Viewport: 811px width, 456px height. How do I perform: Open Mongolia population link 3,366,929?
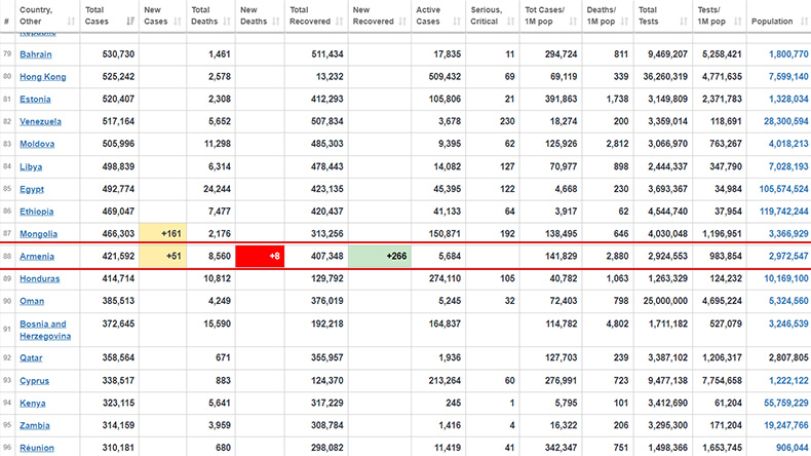click(x=788, y=234)
